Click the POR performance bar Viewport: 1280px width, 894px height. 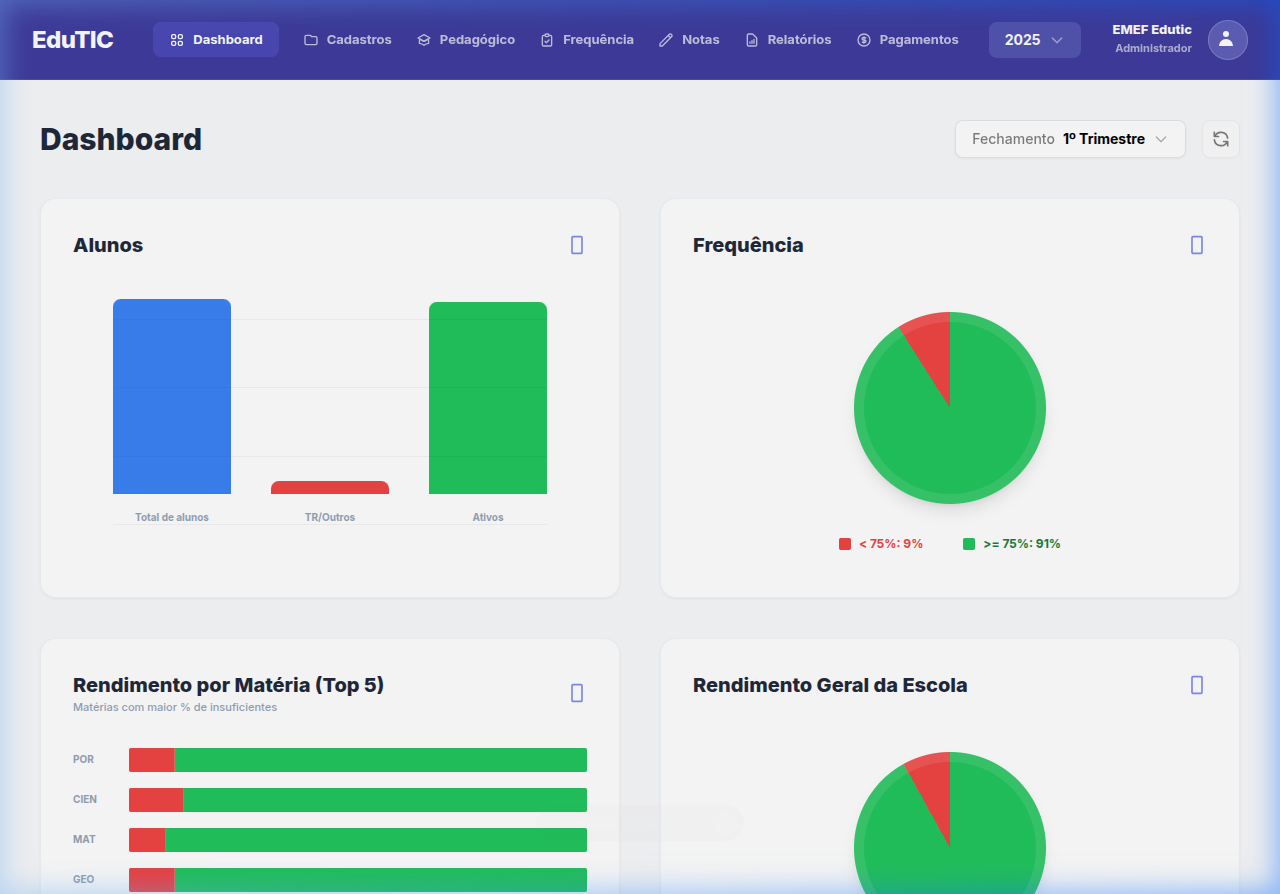[x=357, y=759]
